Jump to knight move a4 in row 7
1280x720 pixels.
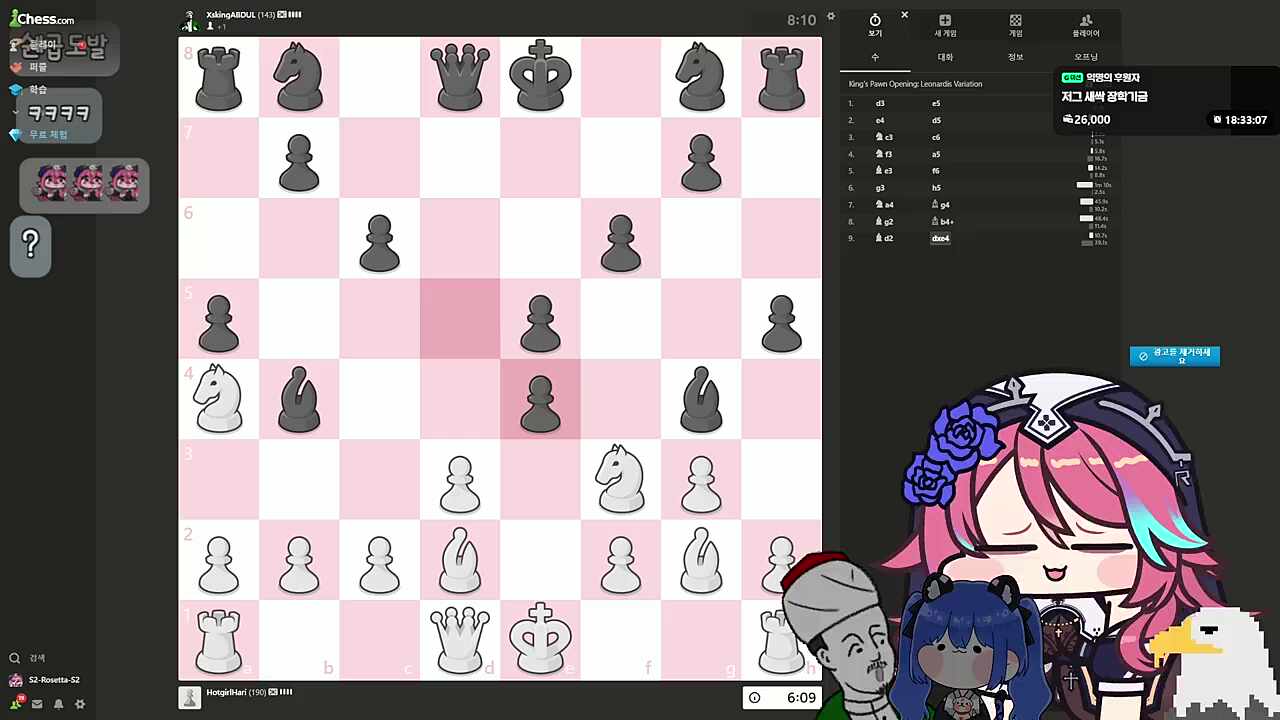tap(884, 205)
